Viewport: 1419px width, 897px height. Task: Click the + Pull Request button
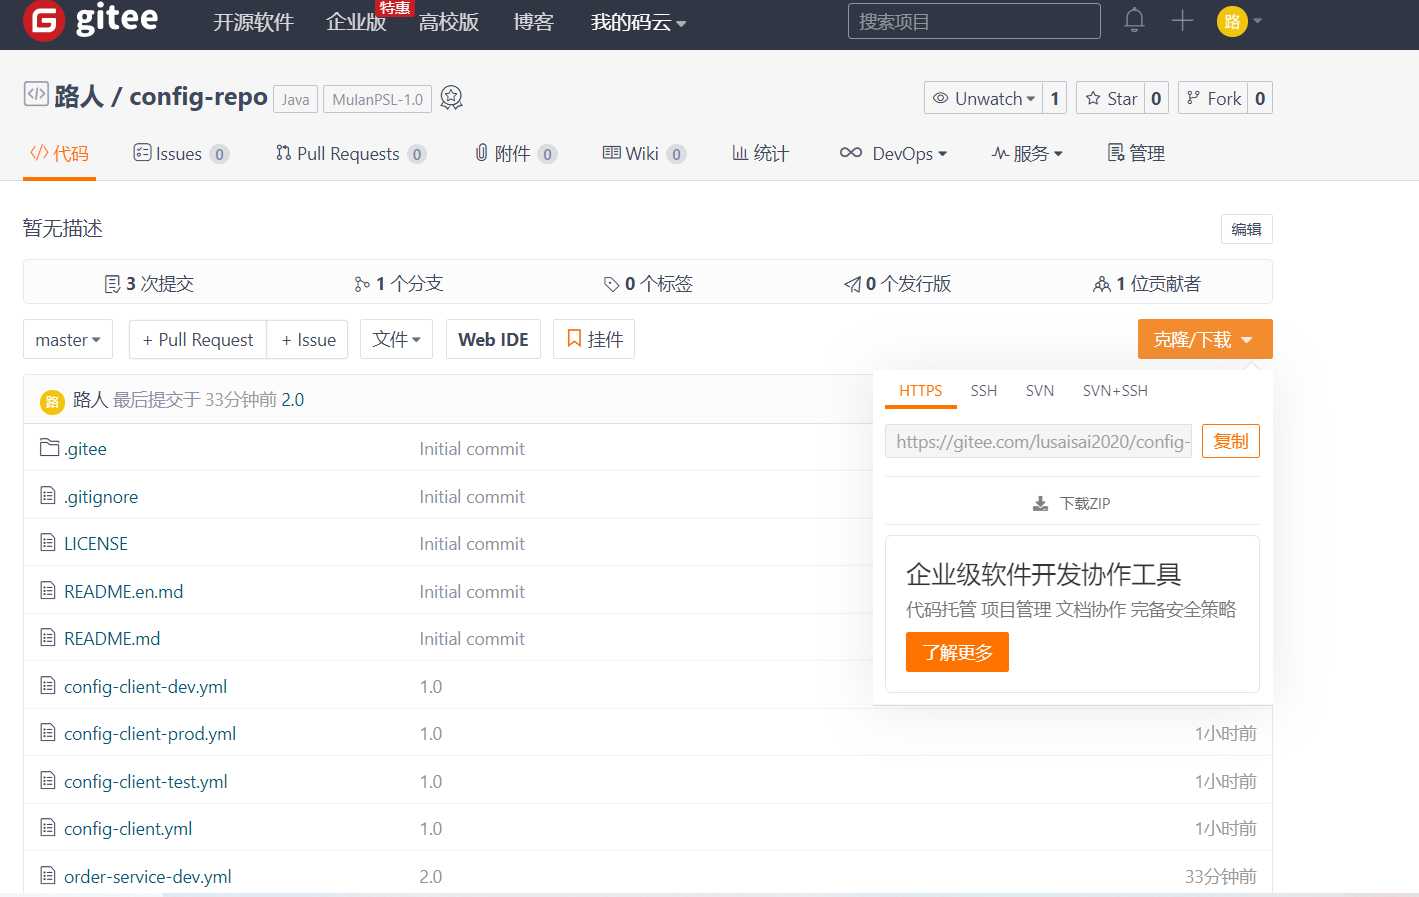tap(198, 340)
